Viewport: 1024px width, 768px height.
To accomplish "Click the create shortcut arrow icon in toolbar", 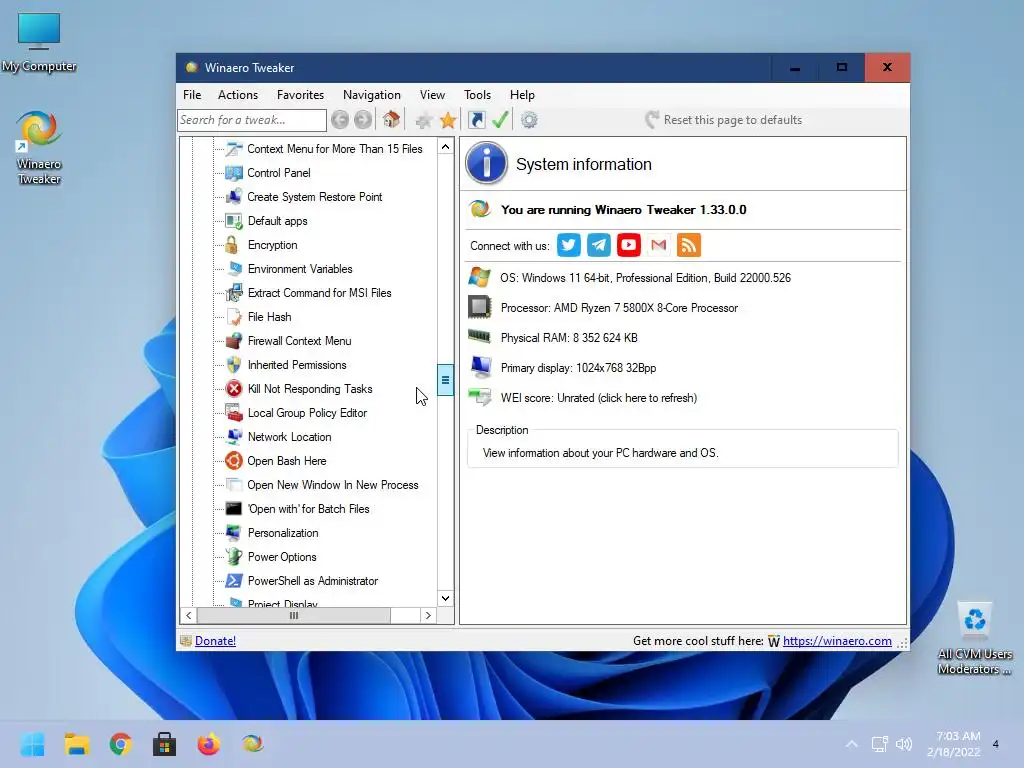I will pos(477,120).
